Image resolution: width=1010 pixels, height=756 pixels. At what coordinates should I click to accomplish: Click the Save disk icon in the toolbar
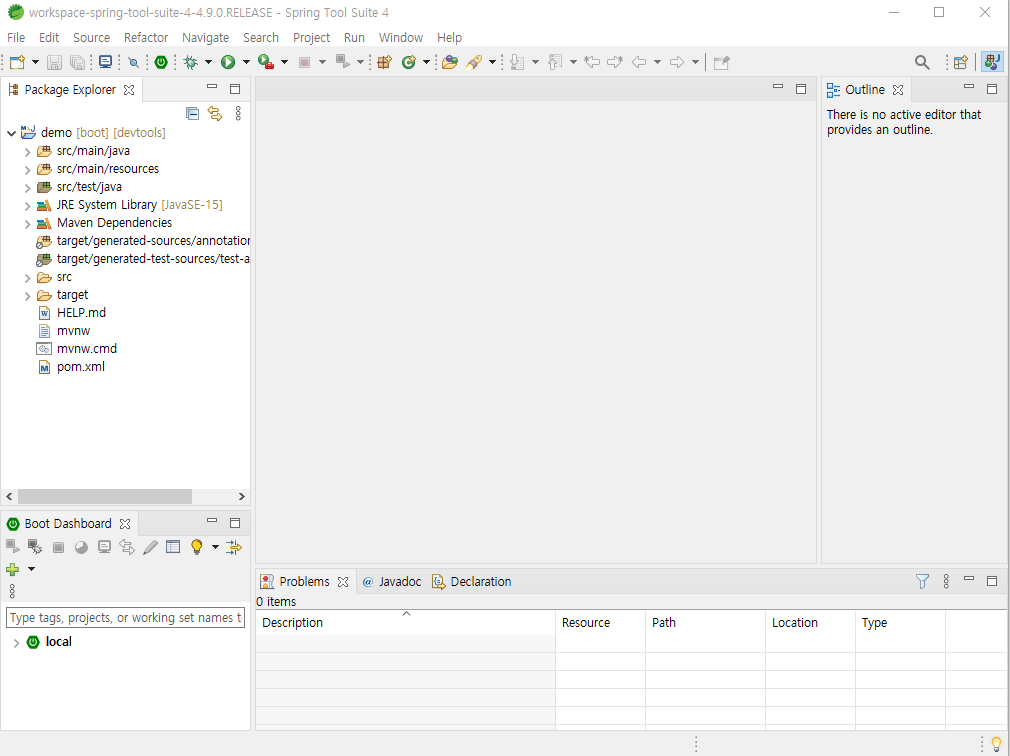pyautogui.click(x=55, y=62)
